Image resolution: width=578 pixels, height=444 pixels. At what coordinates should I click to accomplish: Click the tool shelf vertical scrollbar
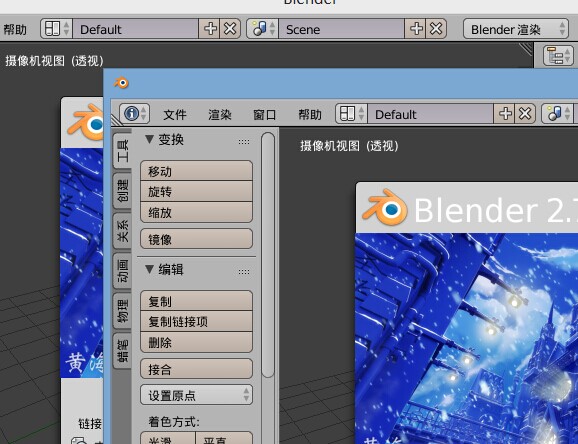[x=268, y=255]
